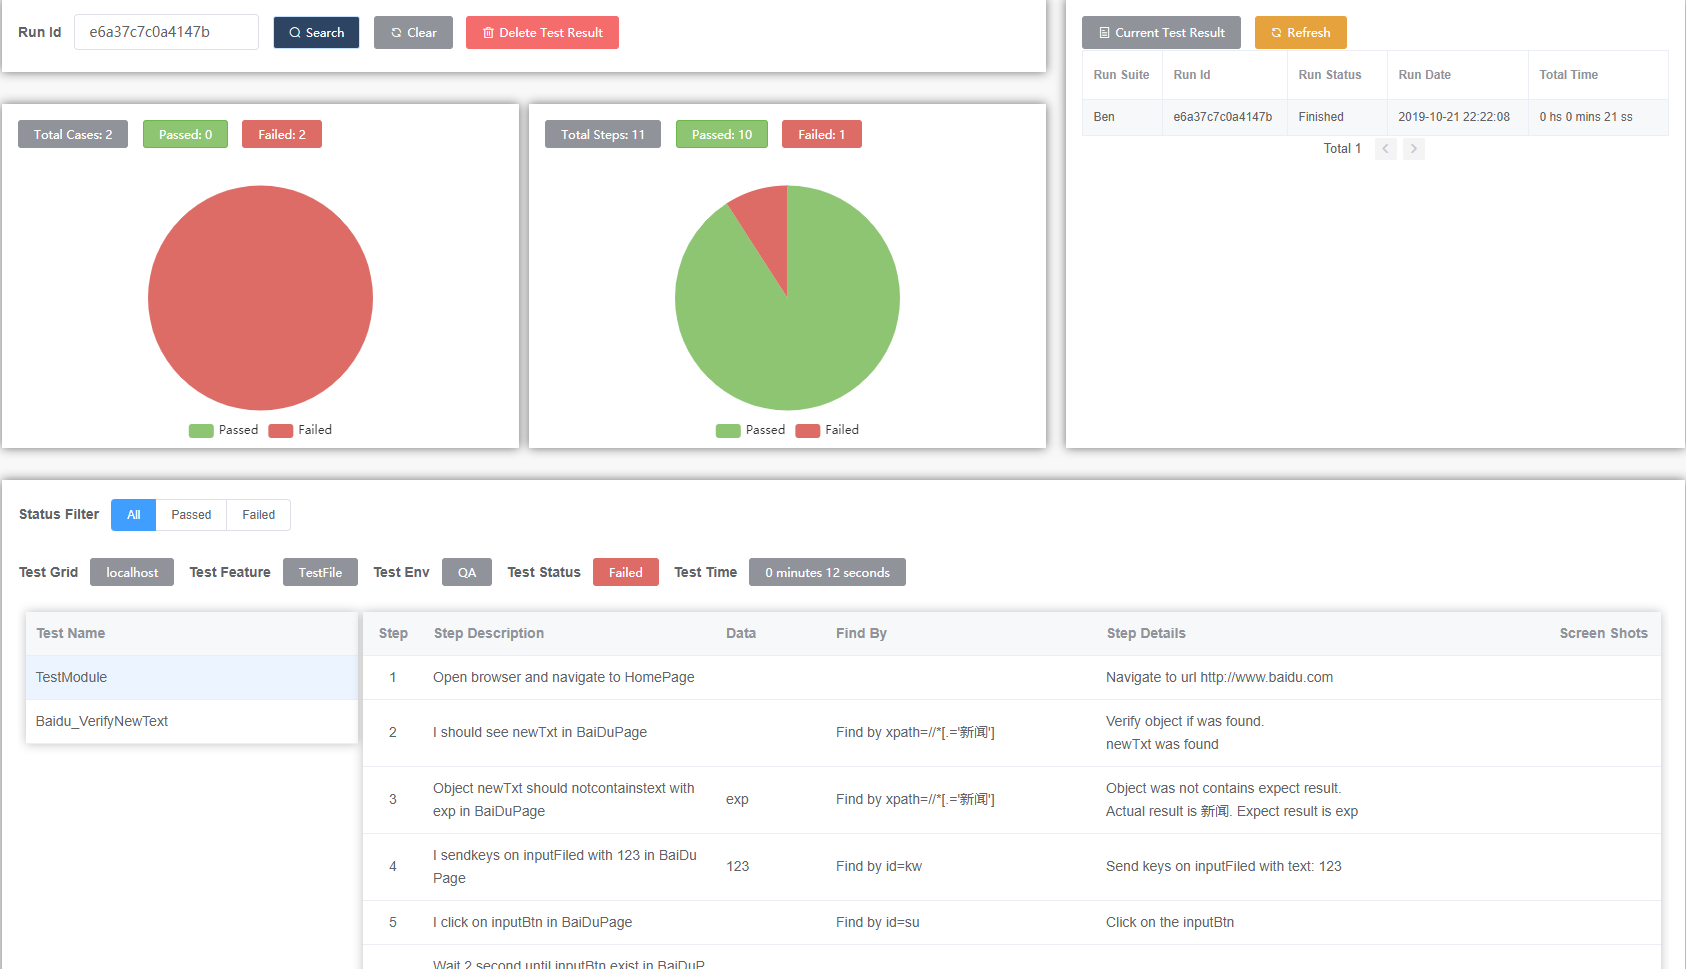Select the Failed status filter
Screen dimensions: 1686x969
(258, 515)
